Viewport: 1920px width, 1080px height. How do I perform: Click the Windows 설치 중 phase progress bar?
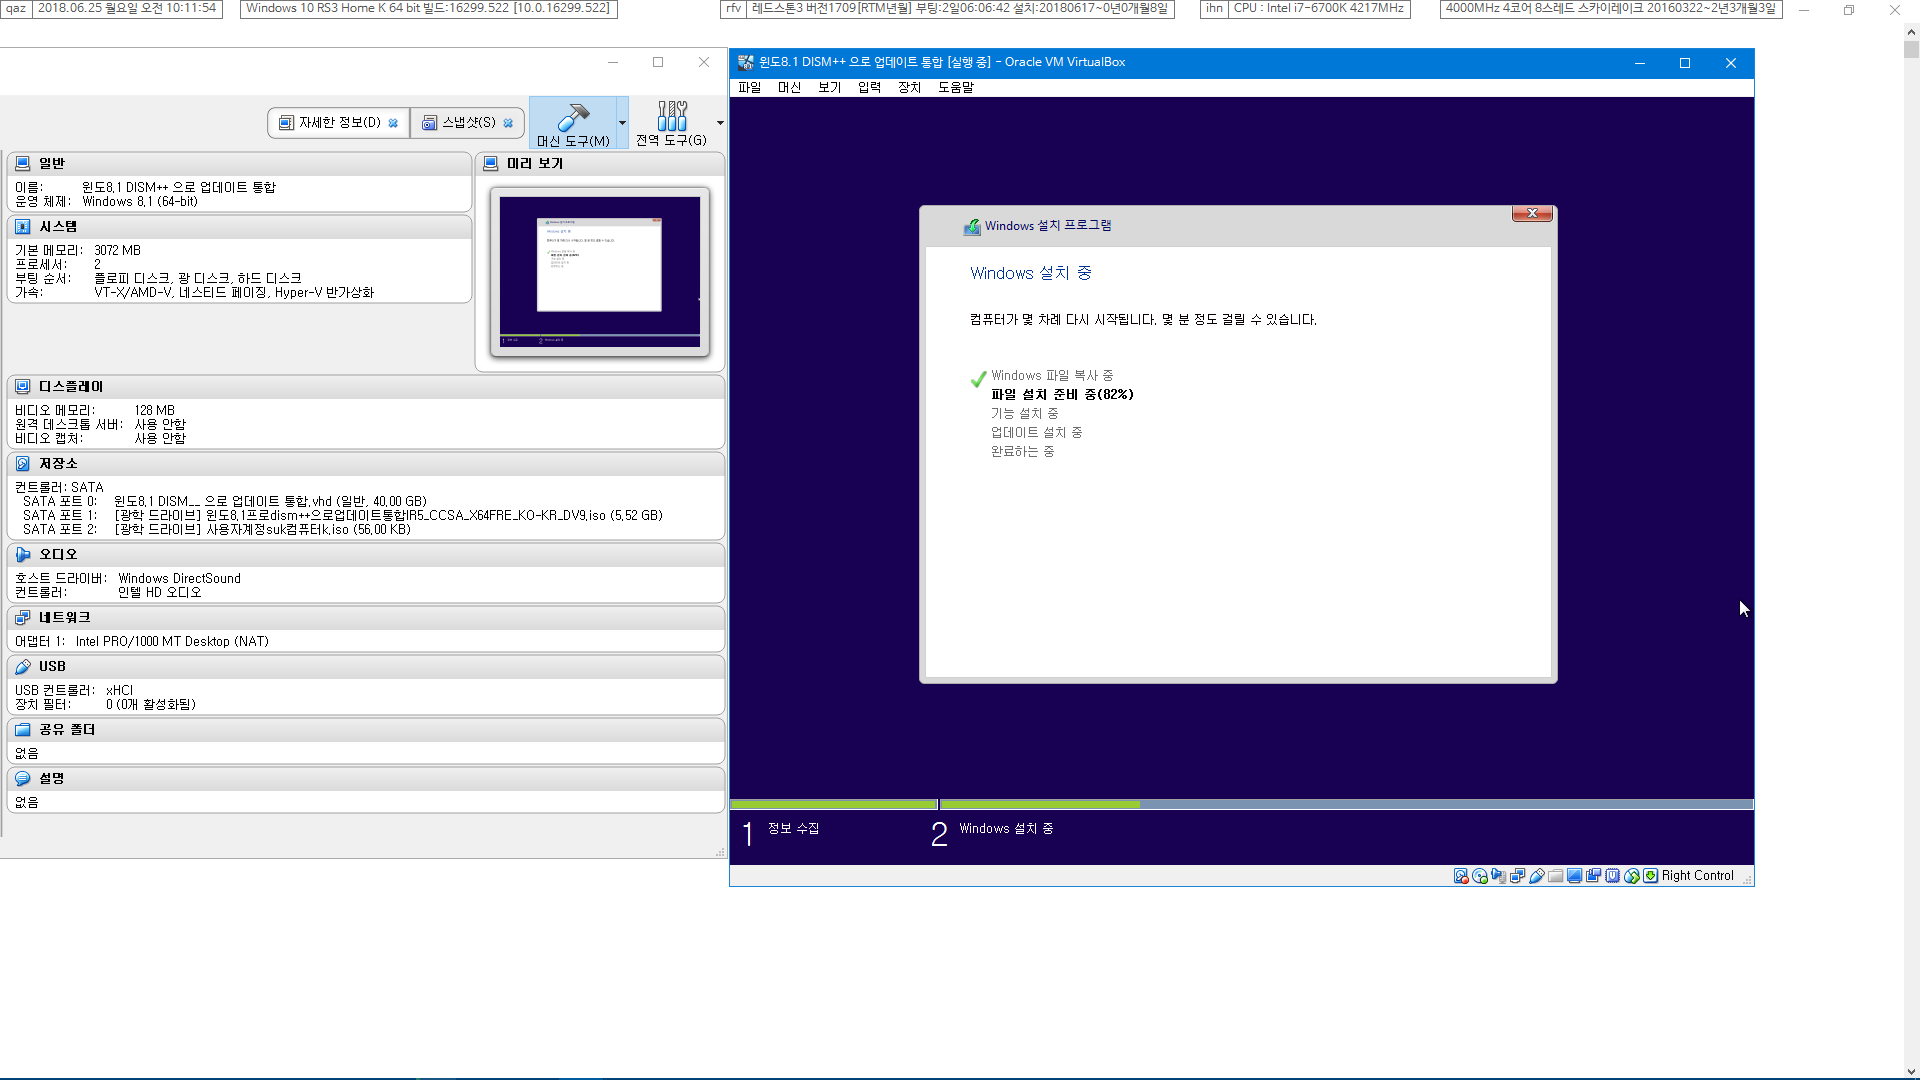[x=1346, y=804]
